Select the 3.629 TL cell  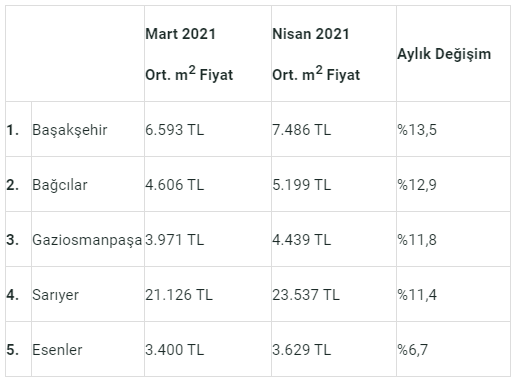(334, 349)
